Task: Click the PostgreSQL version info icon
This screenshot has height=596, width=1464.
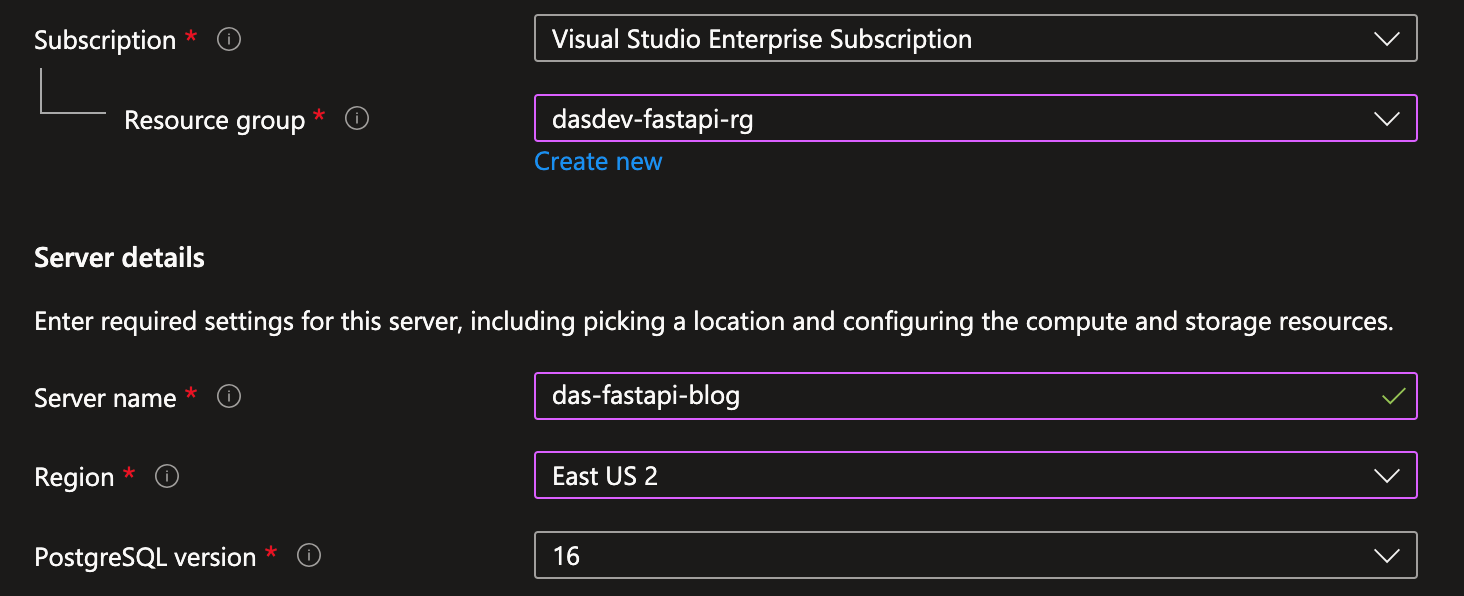Action: click(x=309, y=557)
